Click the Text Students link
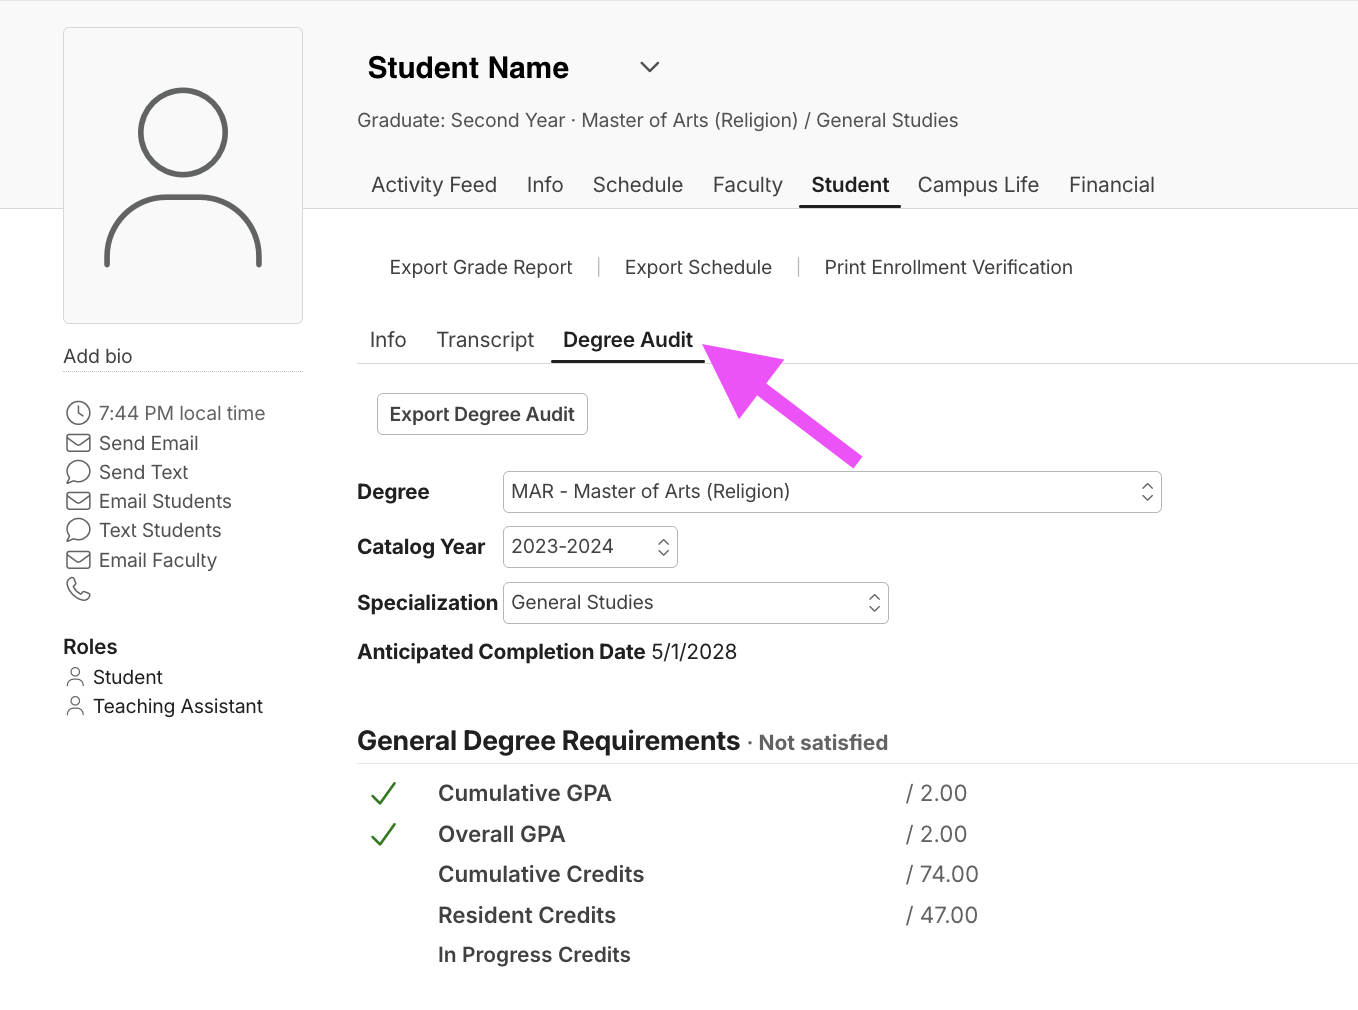1358x1010 pixels. [160, 530]
